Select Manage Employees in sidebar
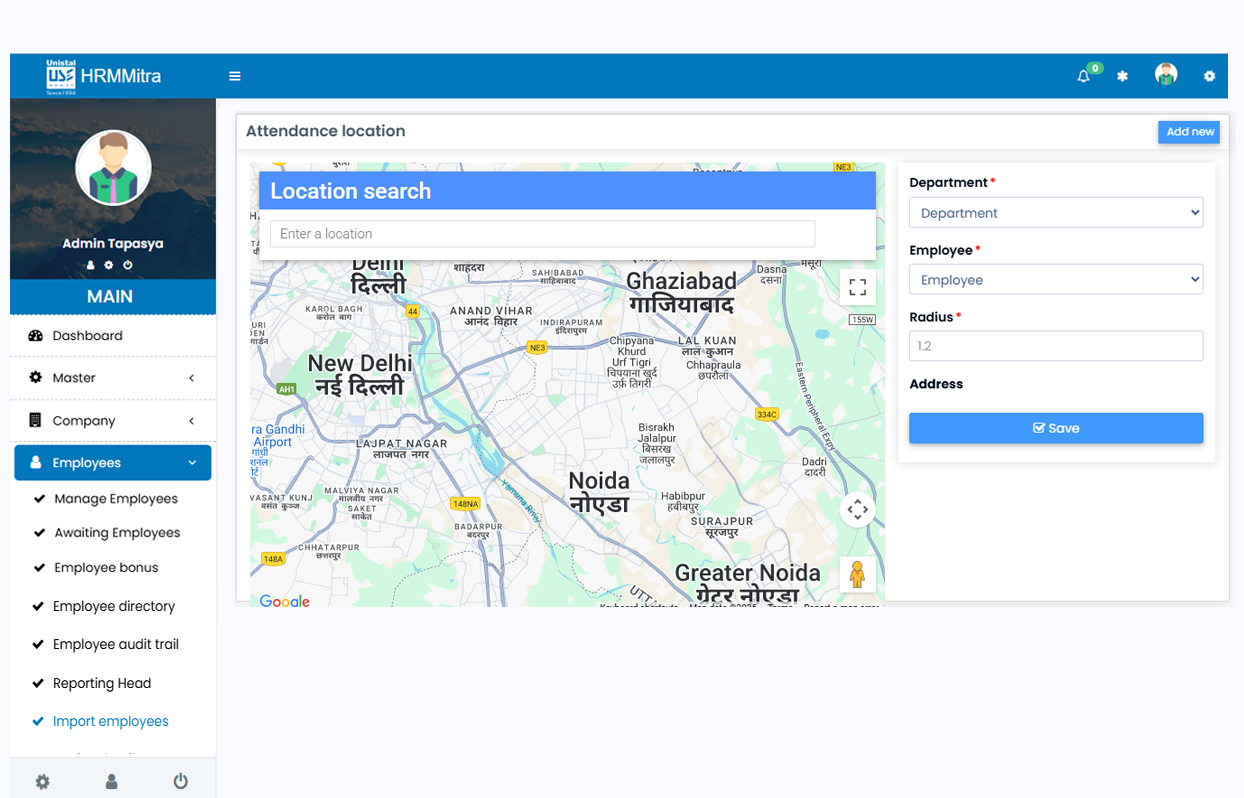Screen dimensions: 1244x798 (116, 499)
